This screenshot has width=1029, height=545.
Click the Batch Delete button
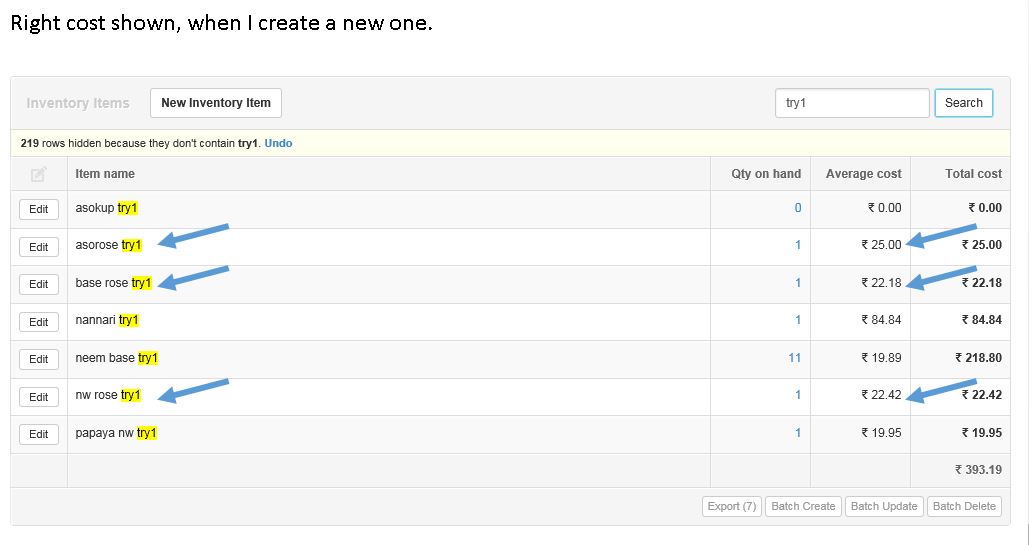coord(964,506)
